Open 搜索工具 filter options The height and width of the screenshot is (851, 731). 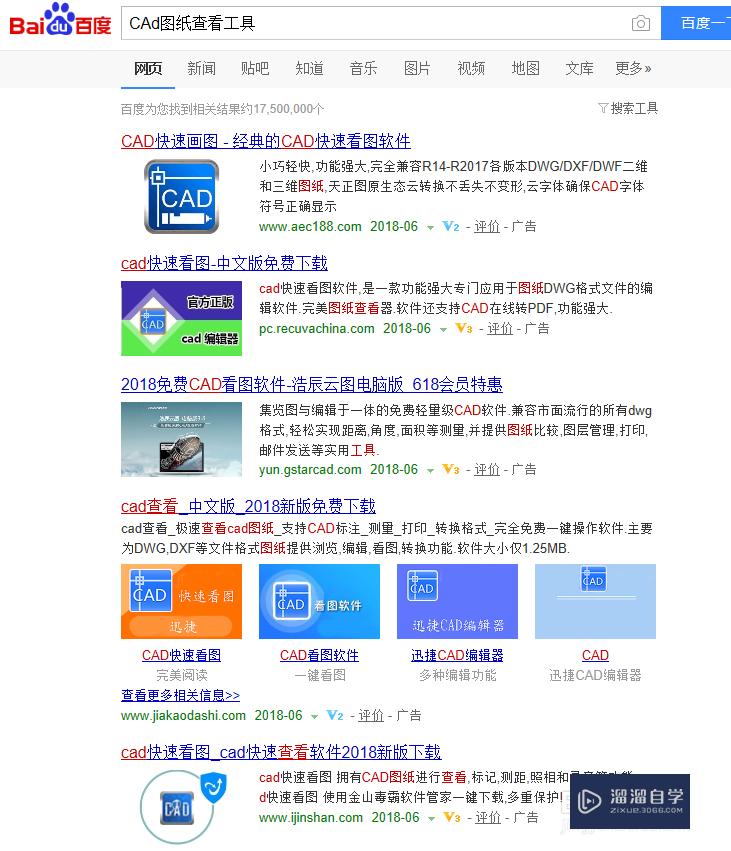coord(628,109)
